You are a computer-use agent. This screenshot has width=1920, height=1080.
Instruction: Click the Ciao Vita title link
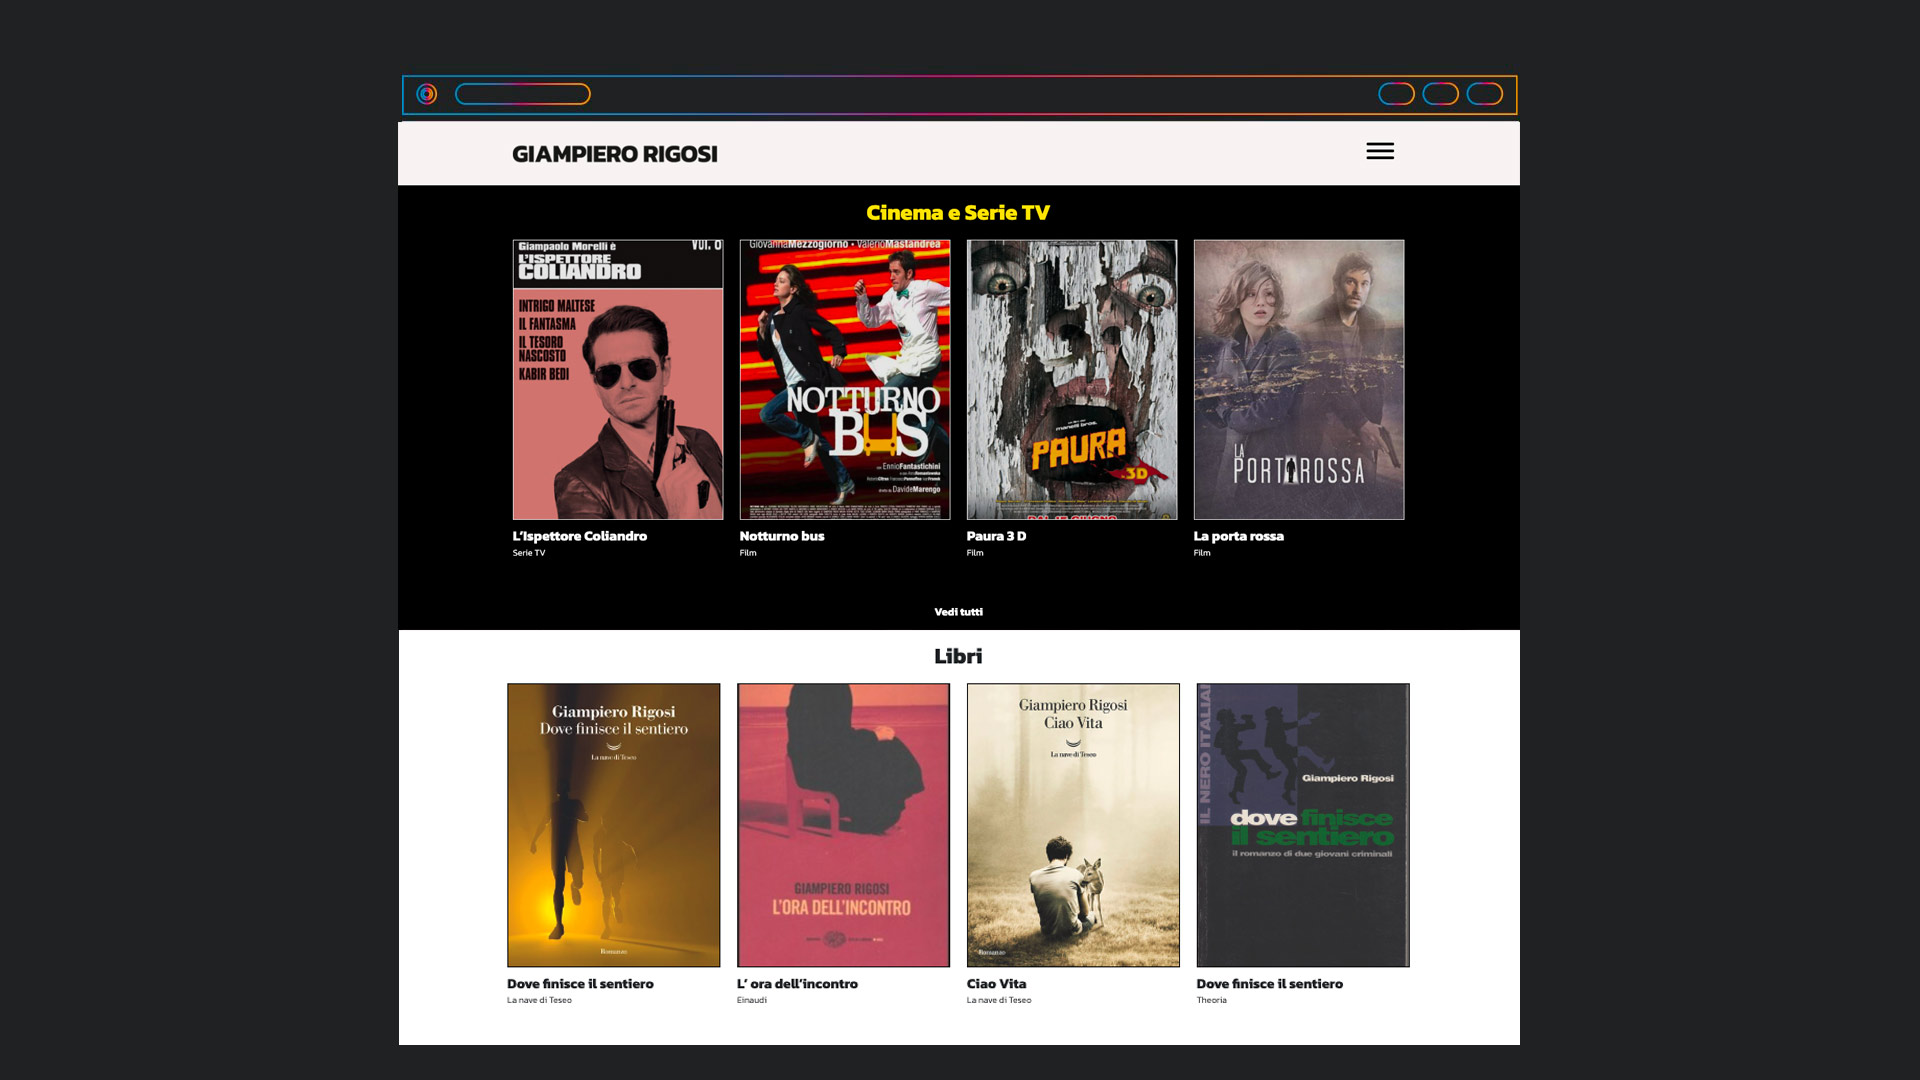[x=996, y=984]
